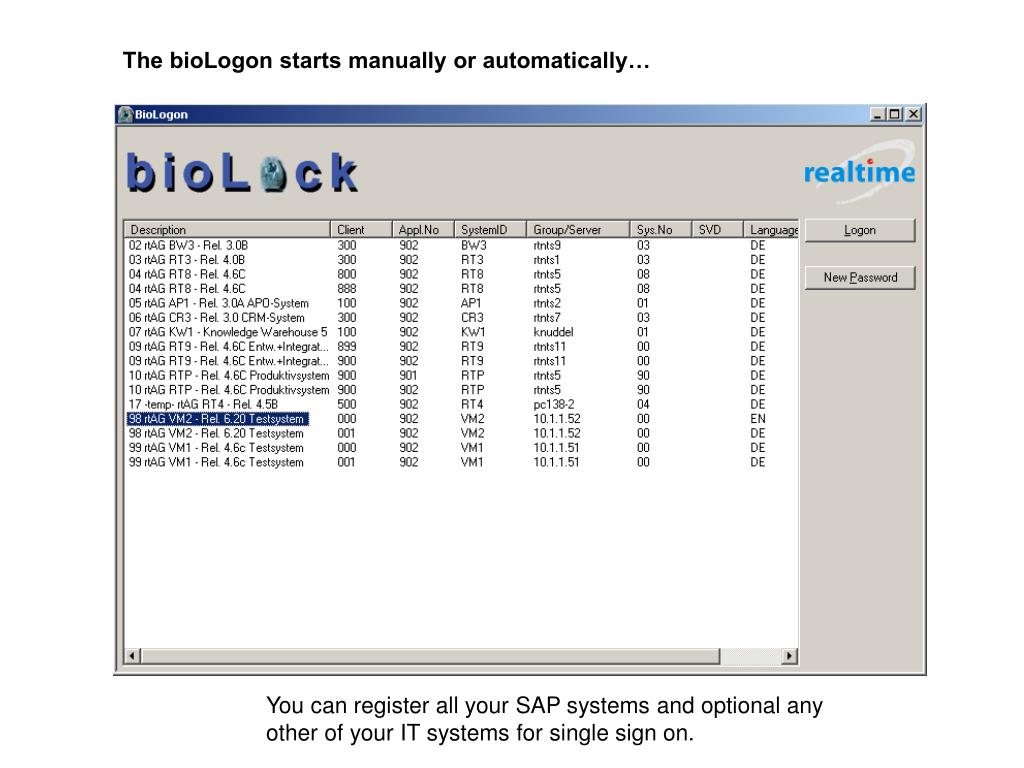Click the rtnts1 server cell

pyautogui.click(x=547, y=260)
